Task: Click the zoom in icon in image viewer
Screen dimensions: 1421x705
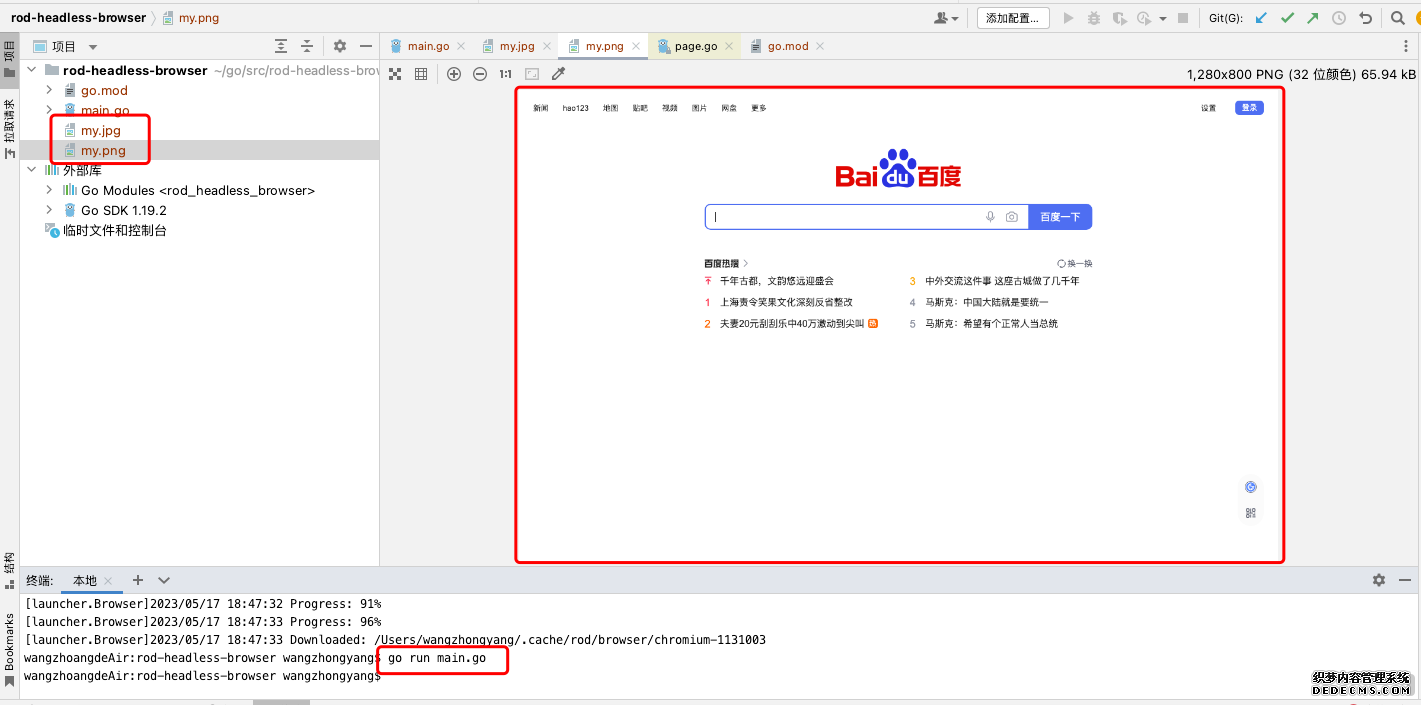Action: [454, 74]
